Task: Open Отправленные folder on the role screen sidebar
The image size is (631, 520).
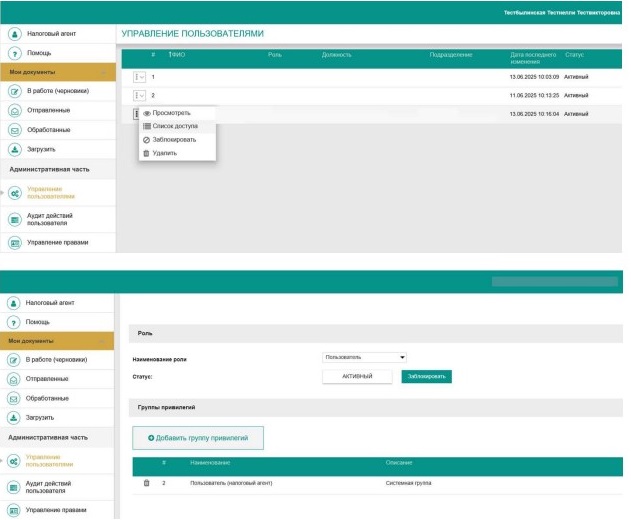Action: (x=47, y=379)
